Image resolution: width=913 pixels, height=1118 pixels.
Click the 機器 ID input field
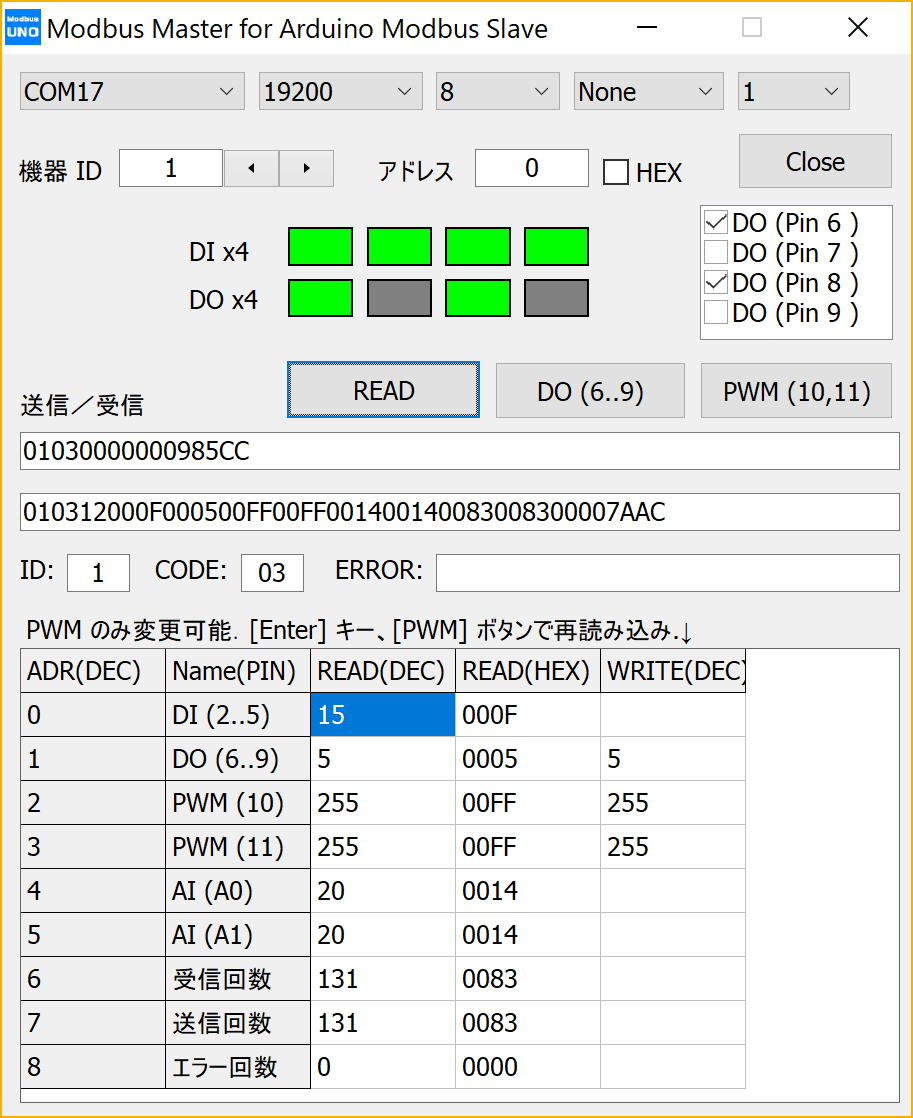[x=170, y=168]
